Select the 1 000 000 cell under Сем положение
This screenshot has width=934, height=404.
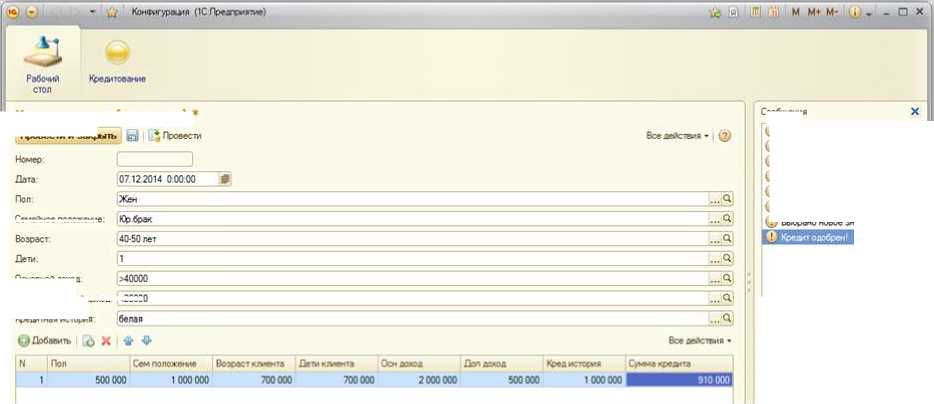click(x=171, y=380)
